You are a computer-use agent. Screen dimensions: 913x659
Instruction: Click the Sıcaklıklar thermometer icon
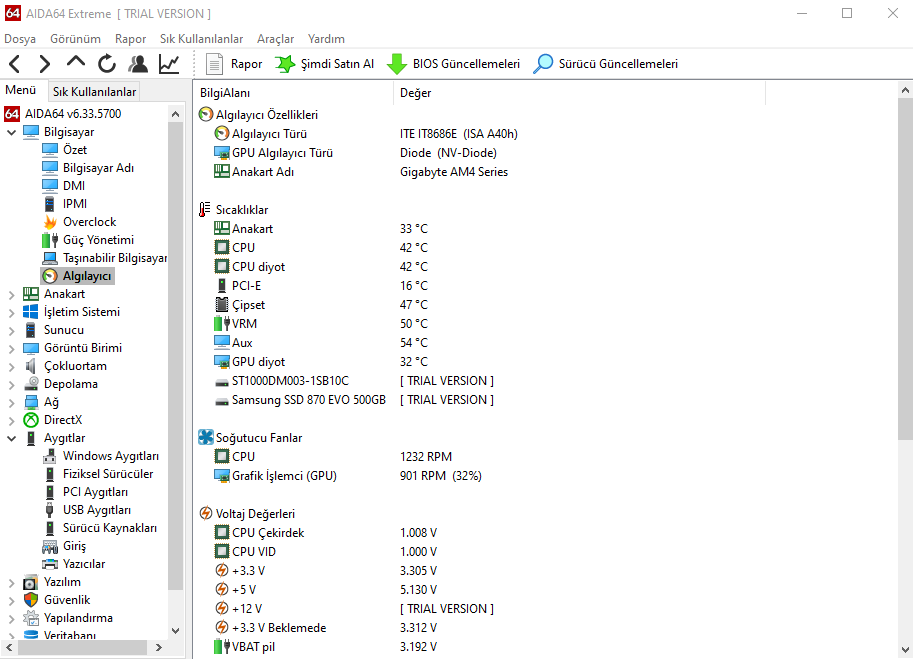(x=204, y=210)
